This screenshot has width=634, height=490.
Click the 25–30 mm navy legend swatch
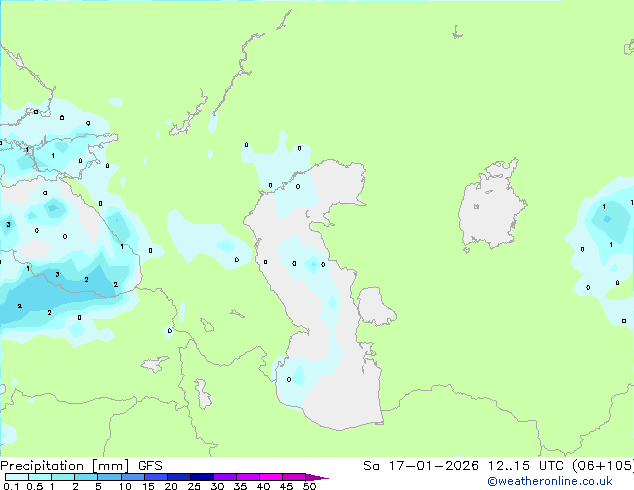(202, 477)
